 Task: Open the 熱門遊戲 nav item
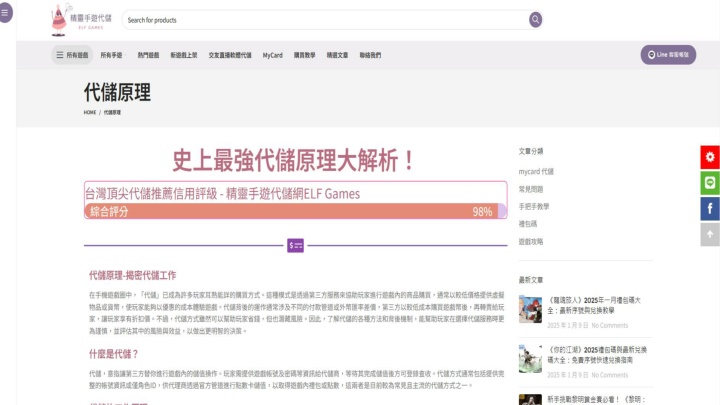point(148,55)
